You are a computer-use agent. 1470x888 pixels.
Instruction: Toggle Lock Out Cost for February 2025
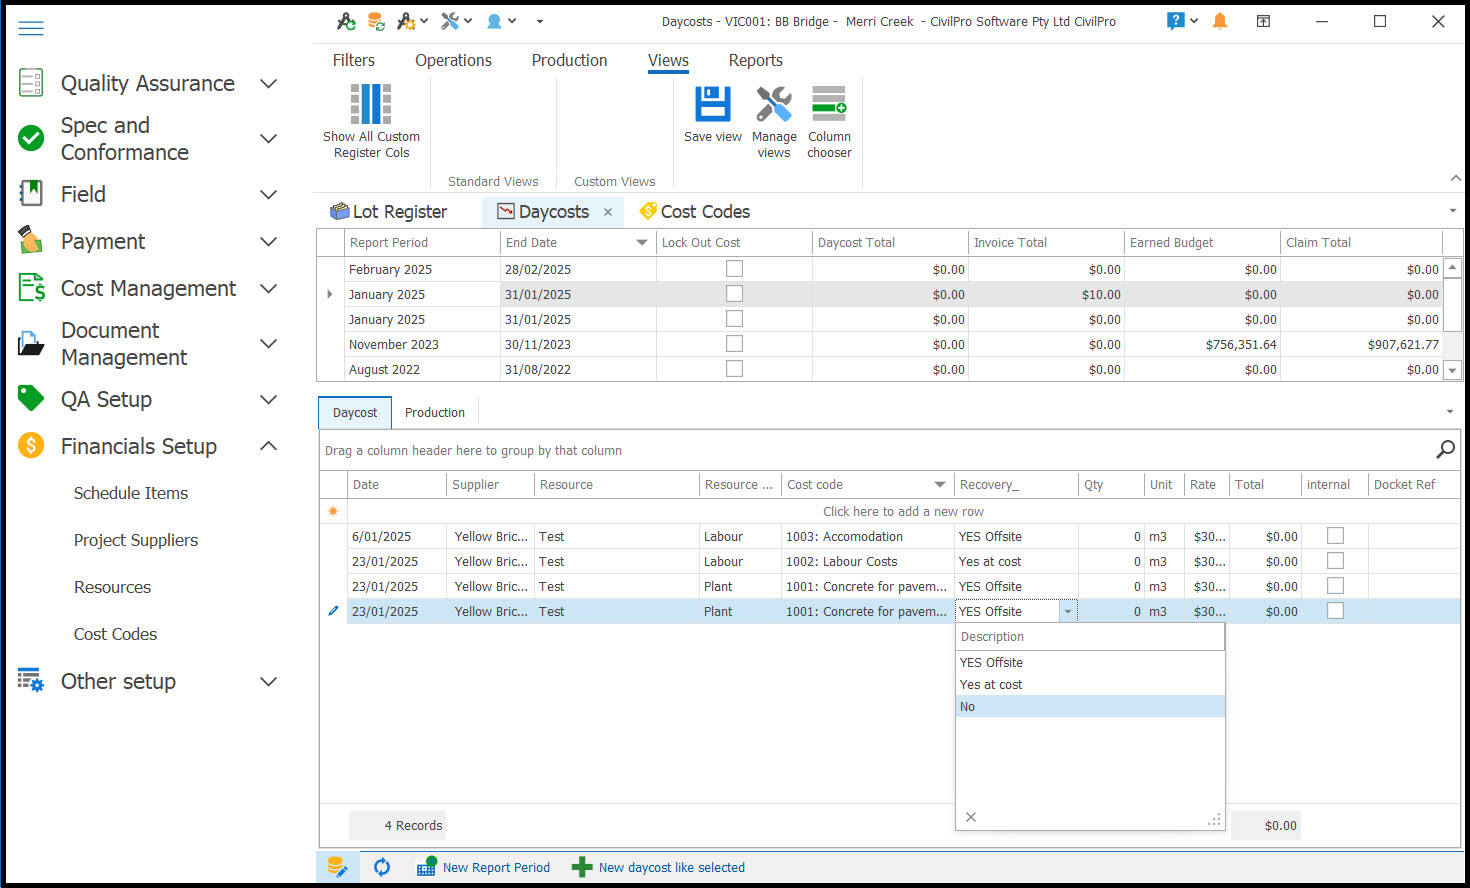734,269
